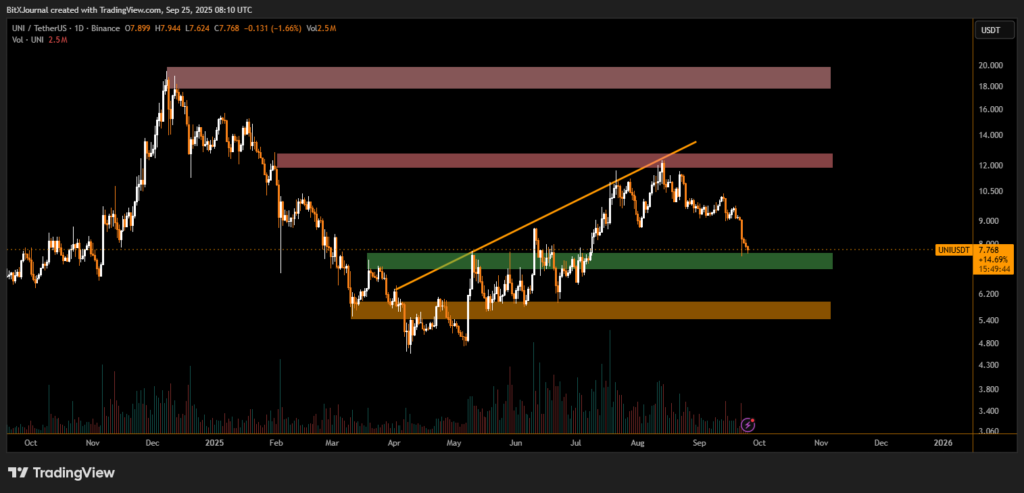Viewport: 1024px width, 493px height.
Task: Click the Aug label on time axis
Action: pyautogui.click(x=638, y=441)
